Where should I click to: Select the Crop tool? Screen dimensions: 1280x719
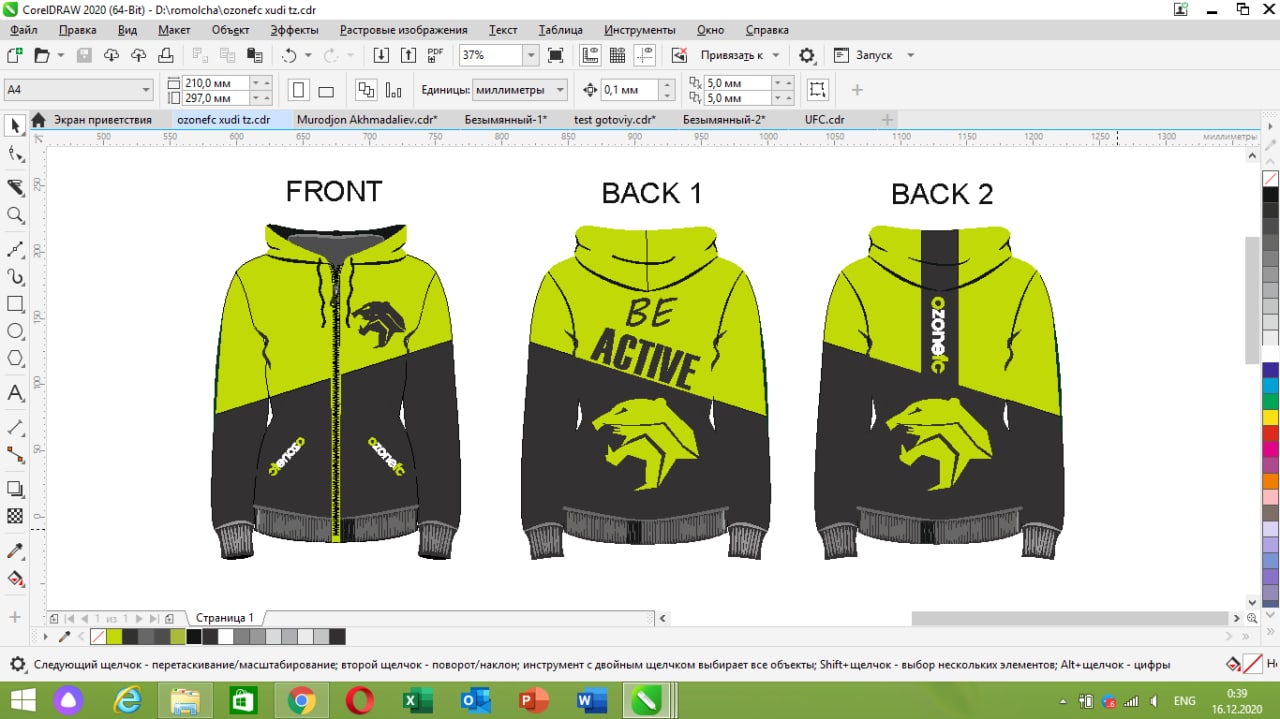pos(15,187)
